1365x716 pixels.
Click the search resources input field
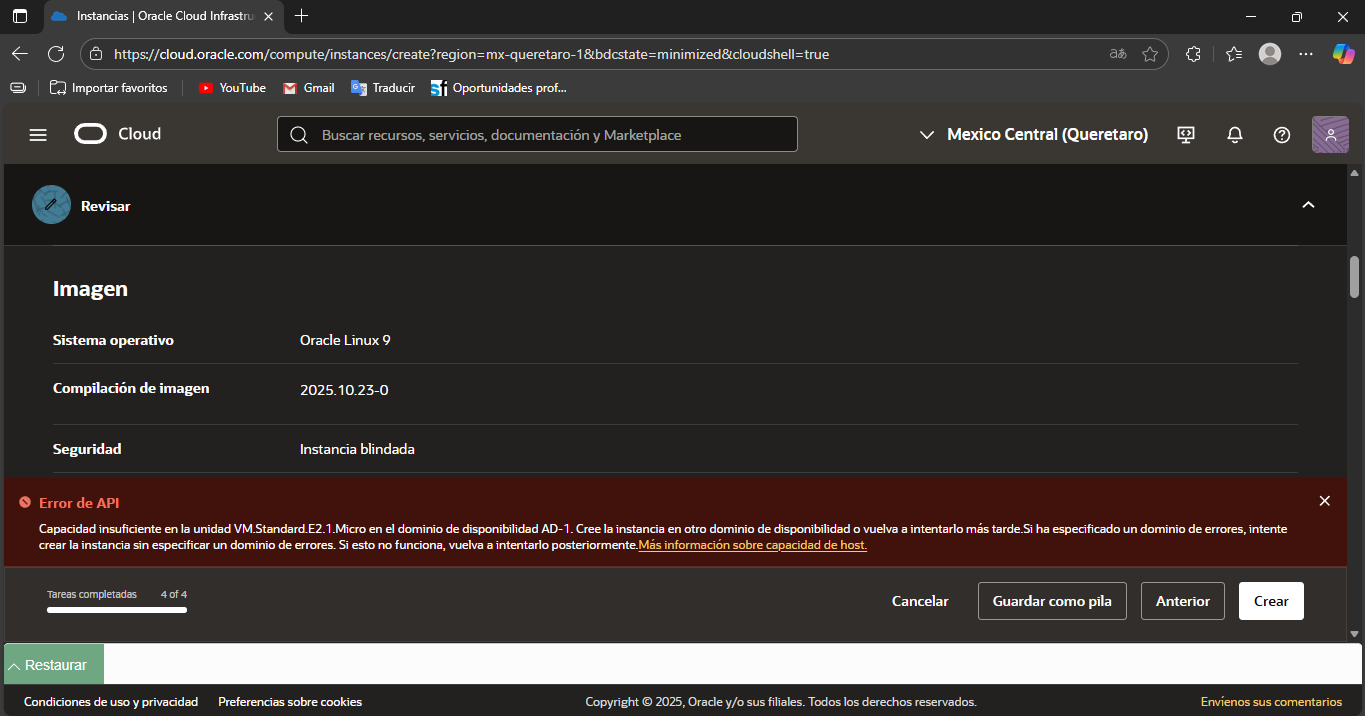[537, 135]
